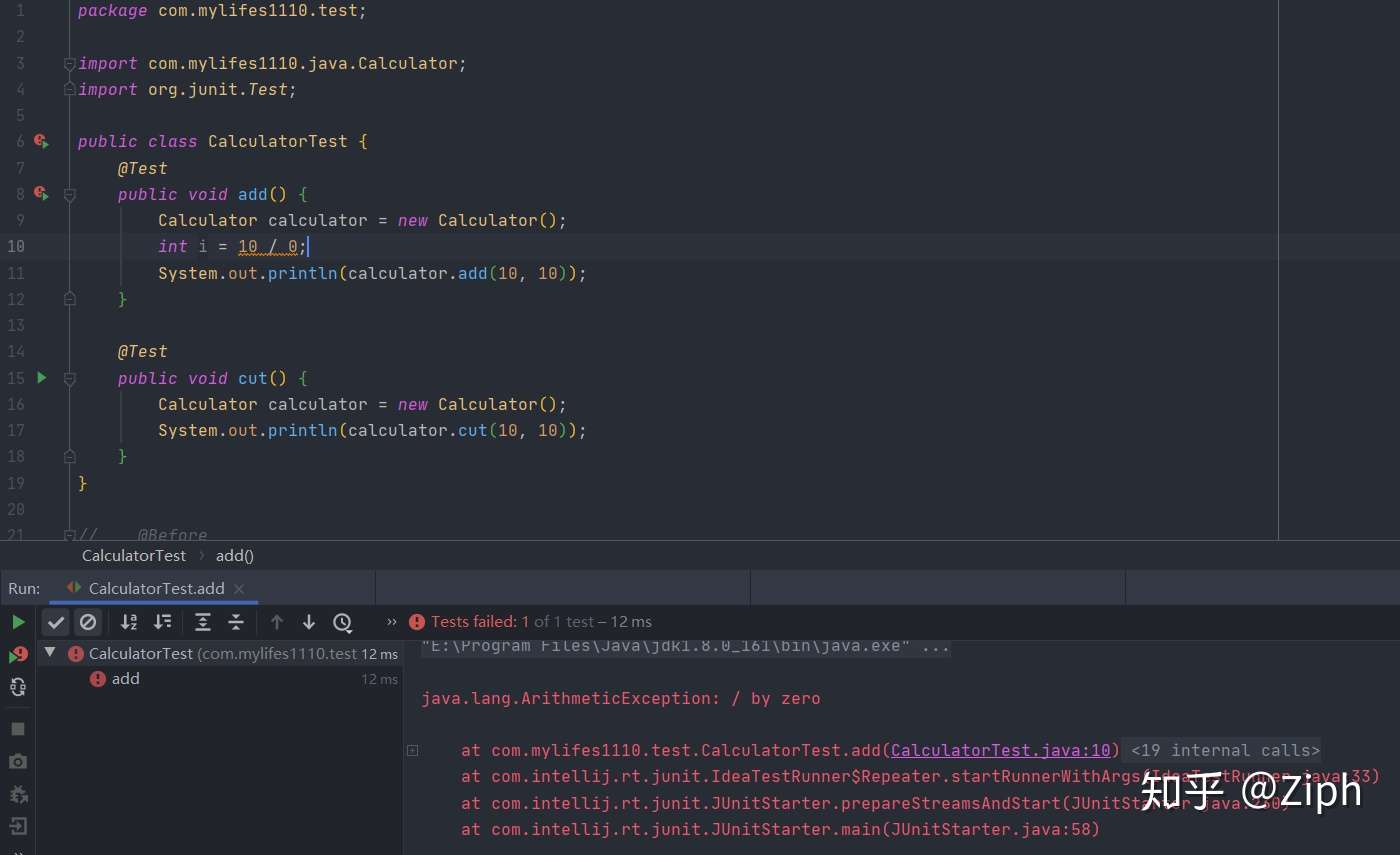1400x855 pixels.
Task: Toggle auto-test rerun icon
Action: [x=18, y=687]
